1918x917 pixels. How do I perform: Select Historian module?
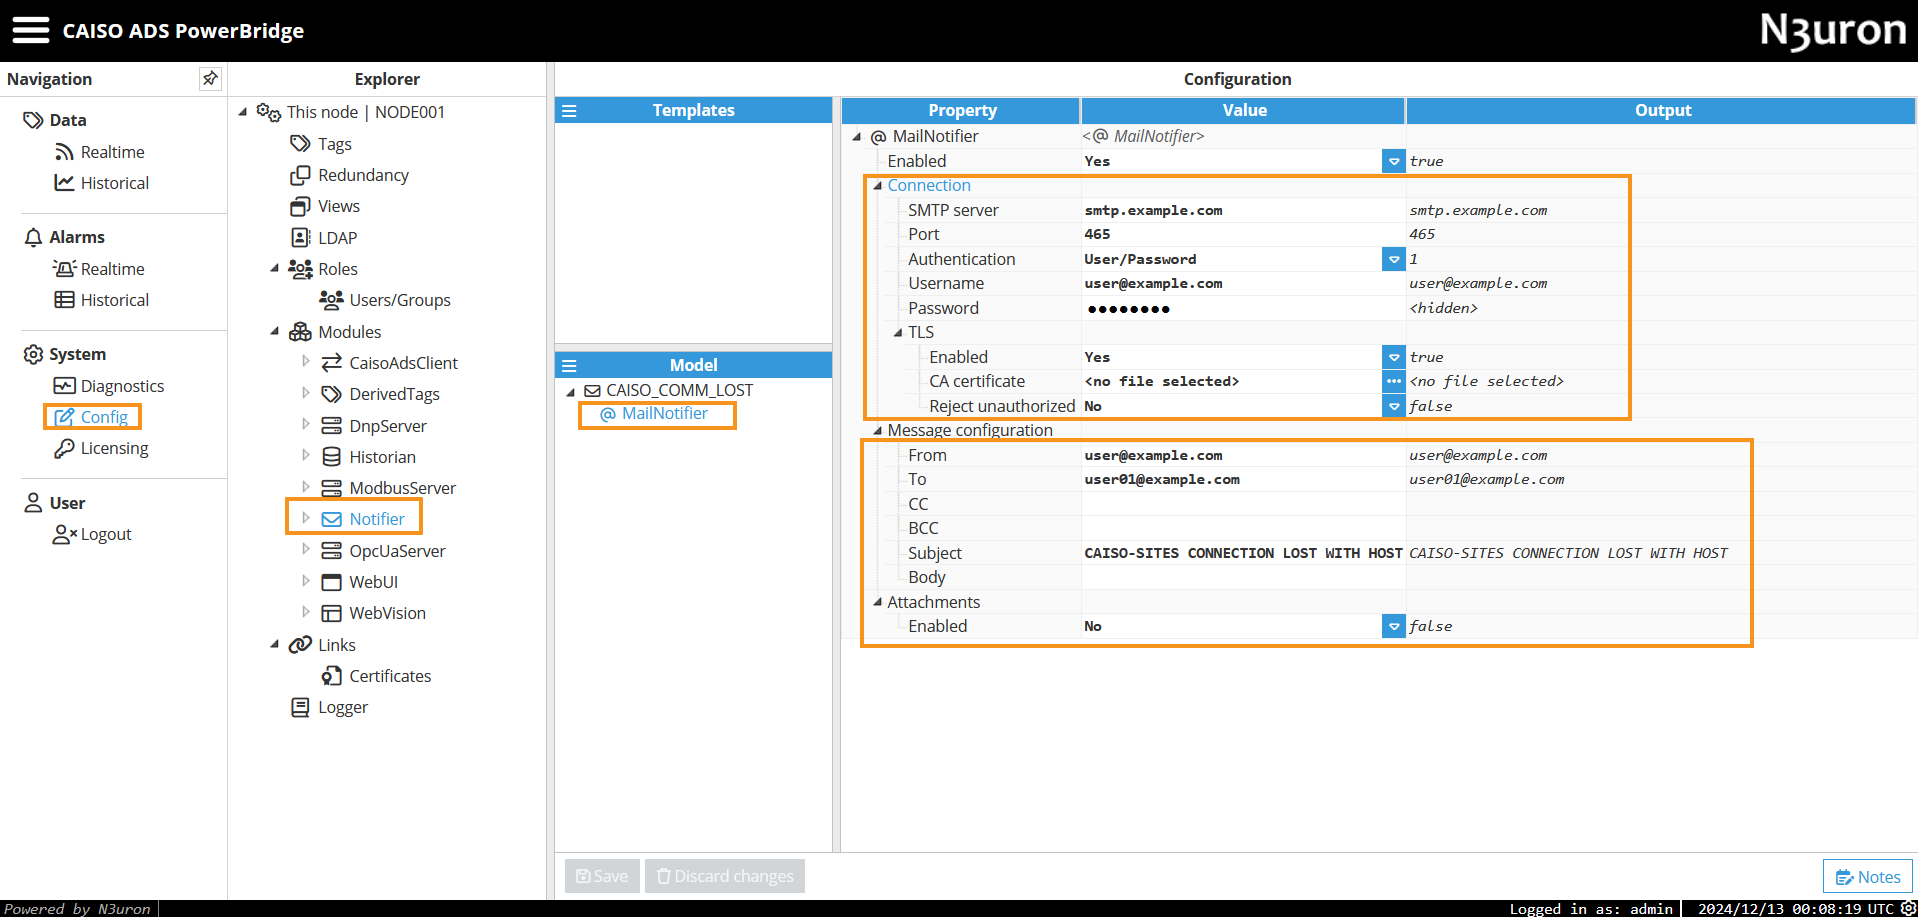coord(369,457)
